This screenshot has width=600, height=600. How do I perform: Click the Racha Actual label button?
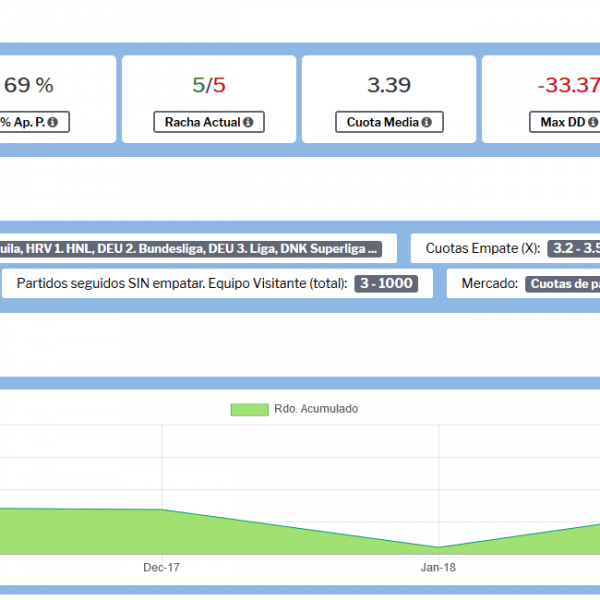[x=209, y=122]
